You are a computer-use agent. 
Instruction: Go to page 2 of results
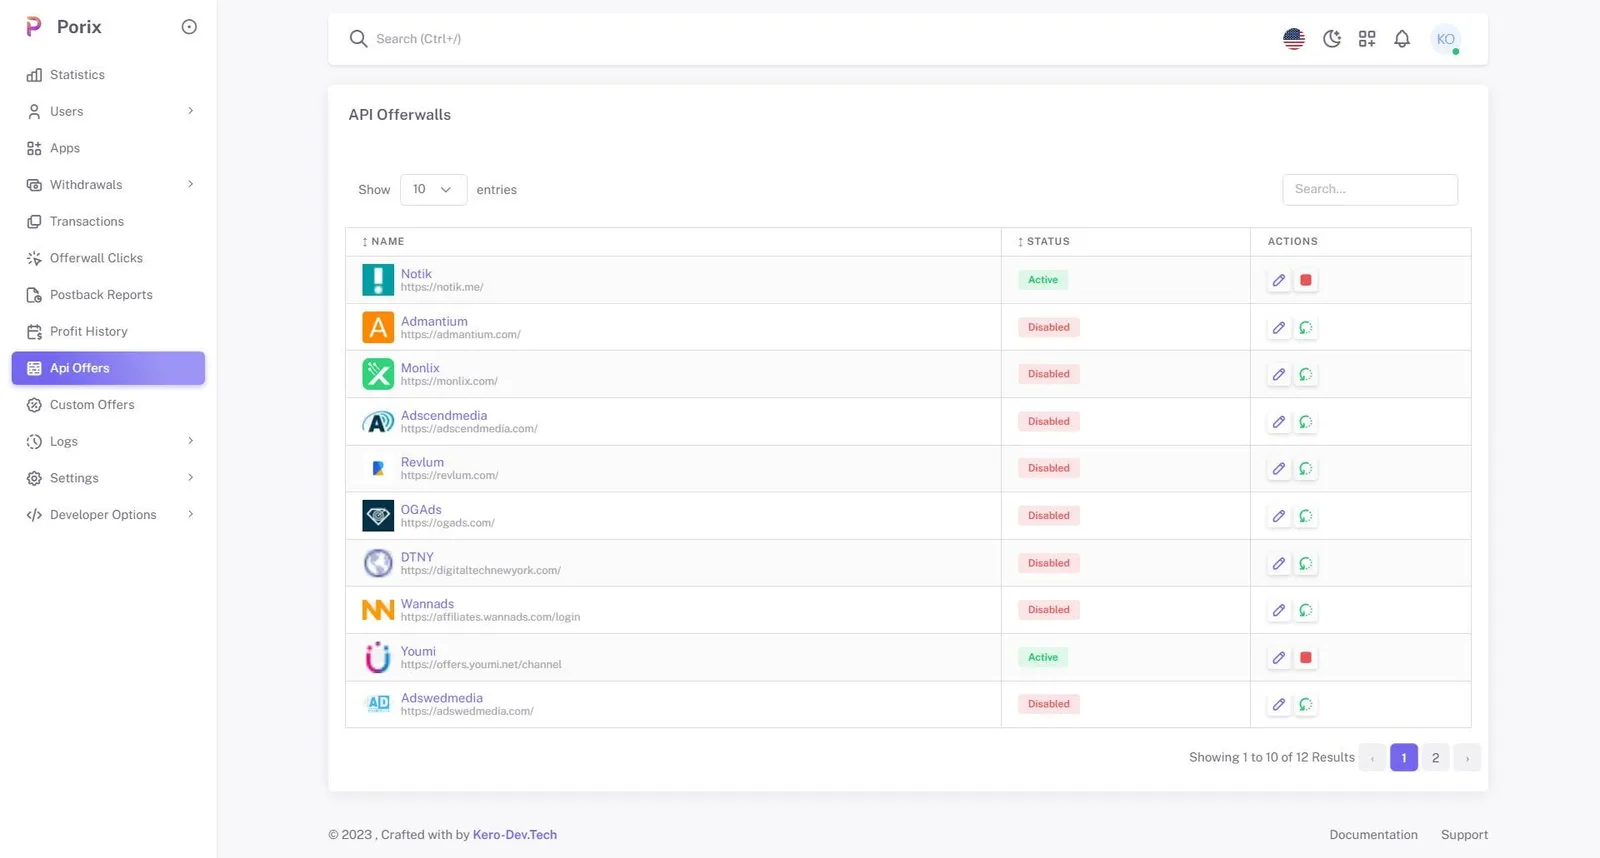pos(1435,758)
